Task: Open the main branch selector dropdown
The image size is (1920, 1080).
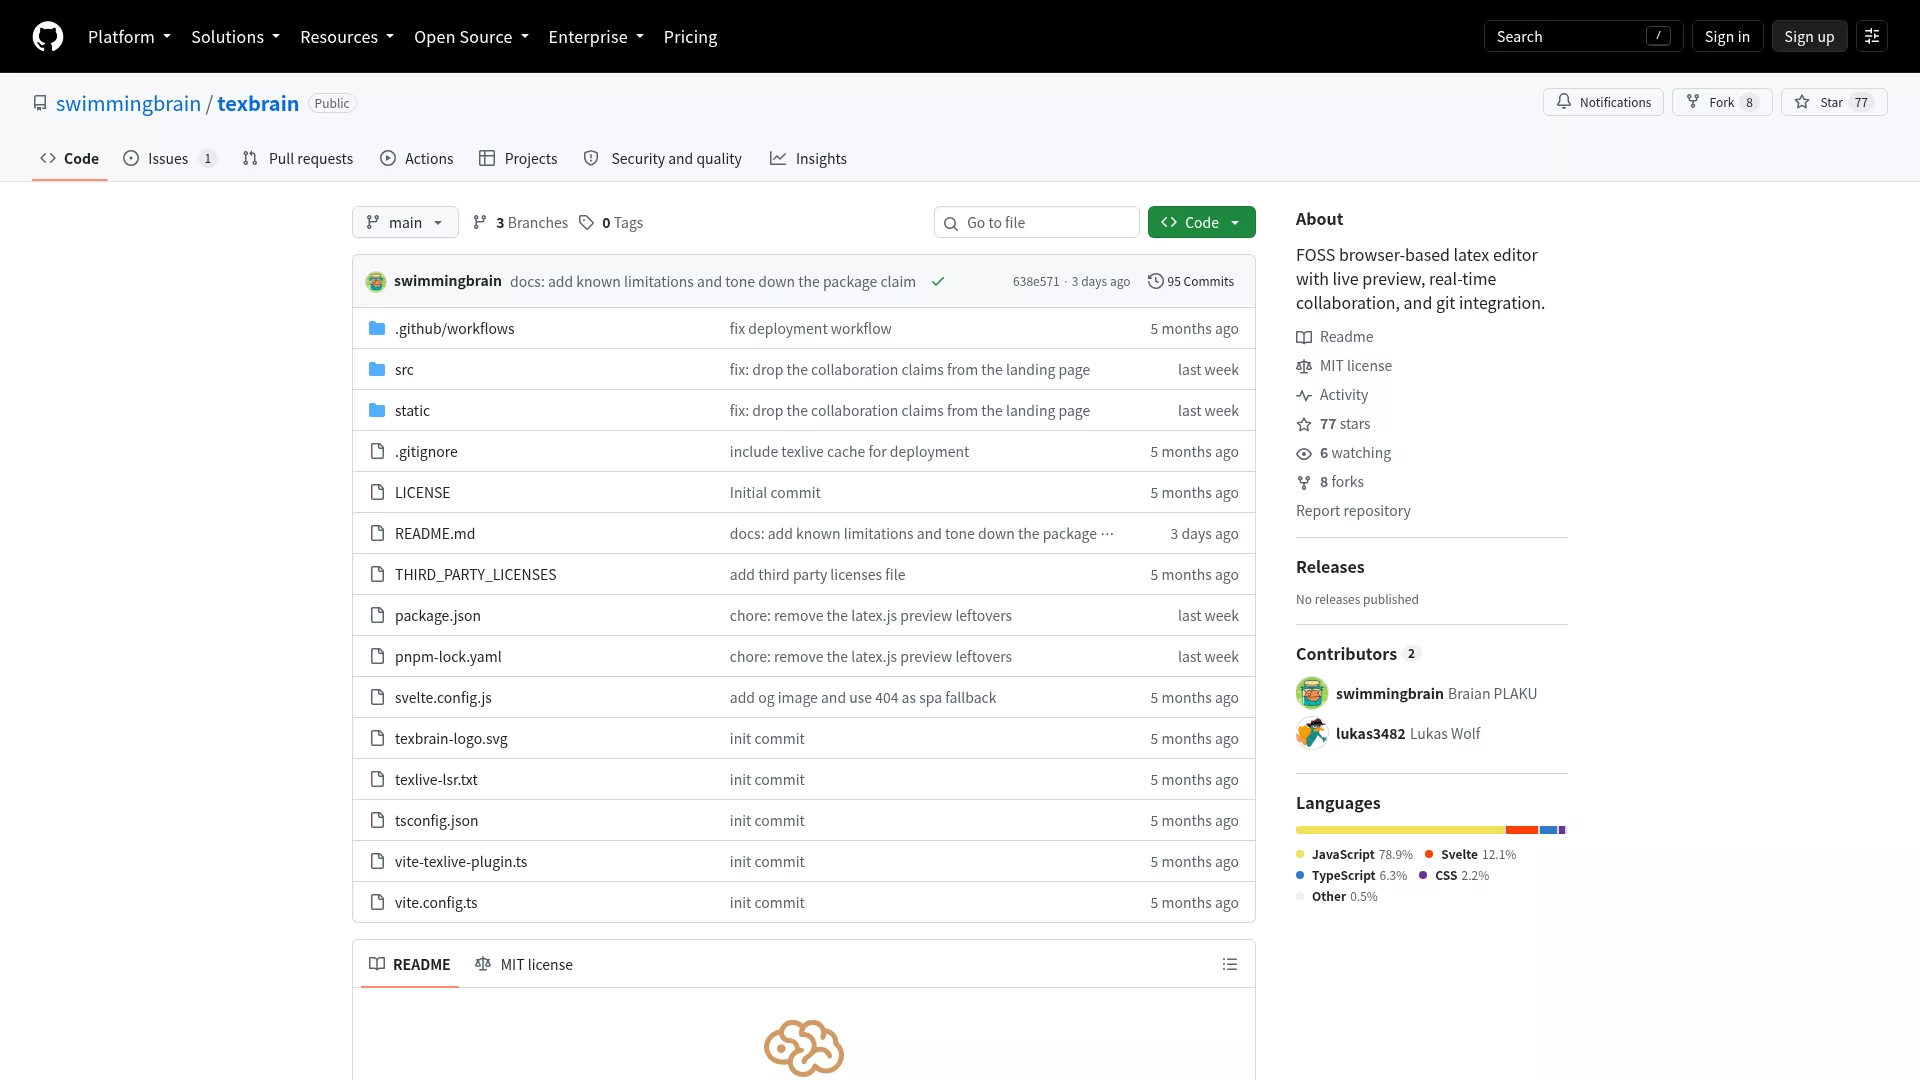Action: pyautogui.click(x=405, y=223)
